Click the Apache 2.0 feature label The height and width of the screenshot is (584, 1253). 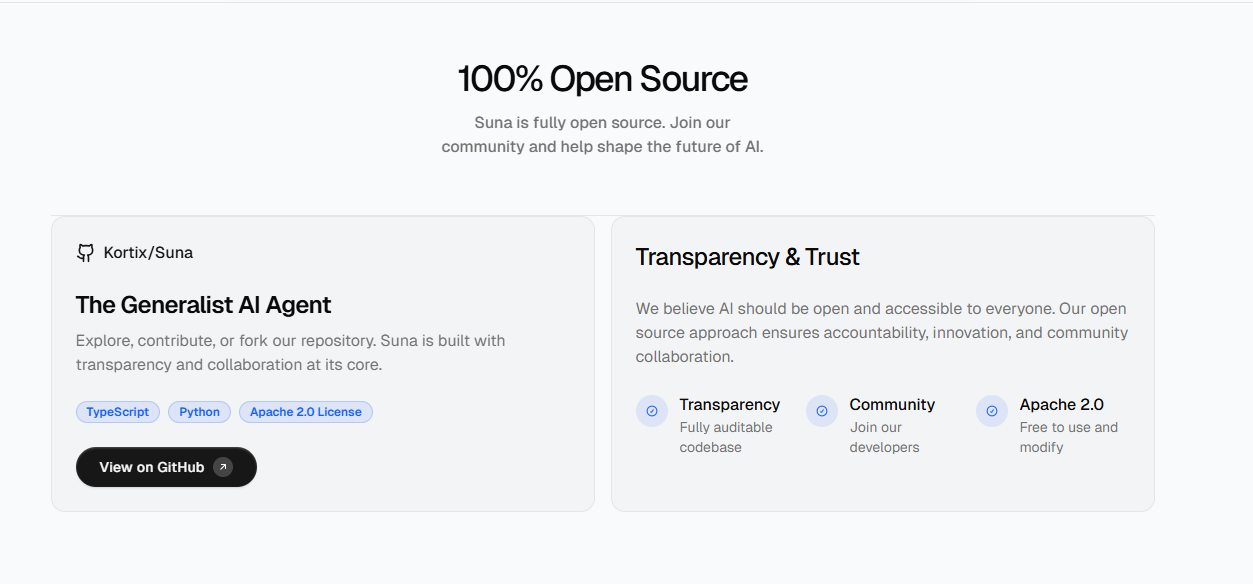coord(1062,405)
